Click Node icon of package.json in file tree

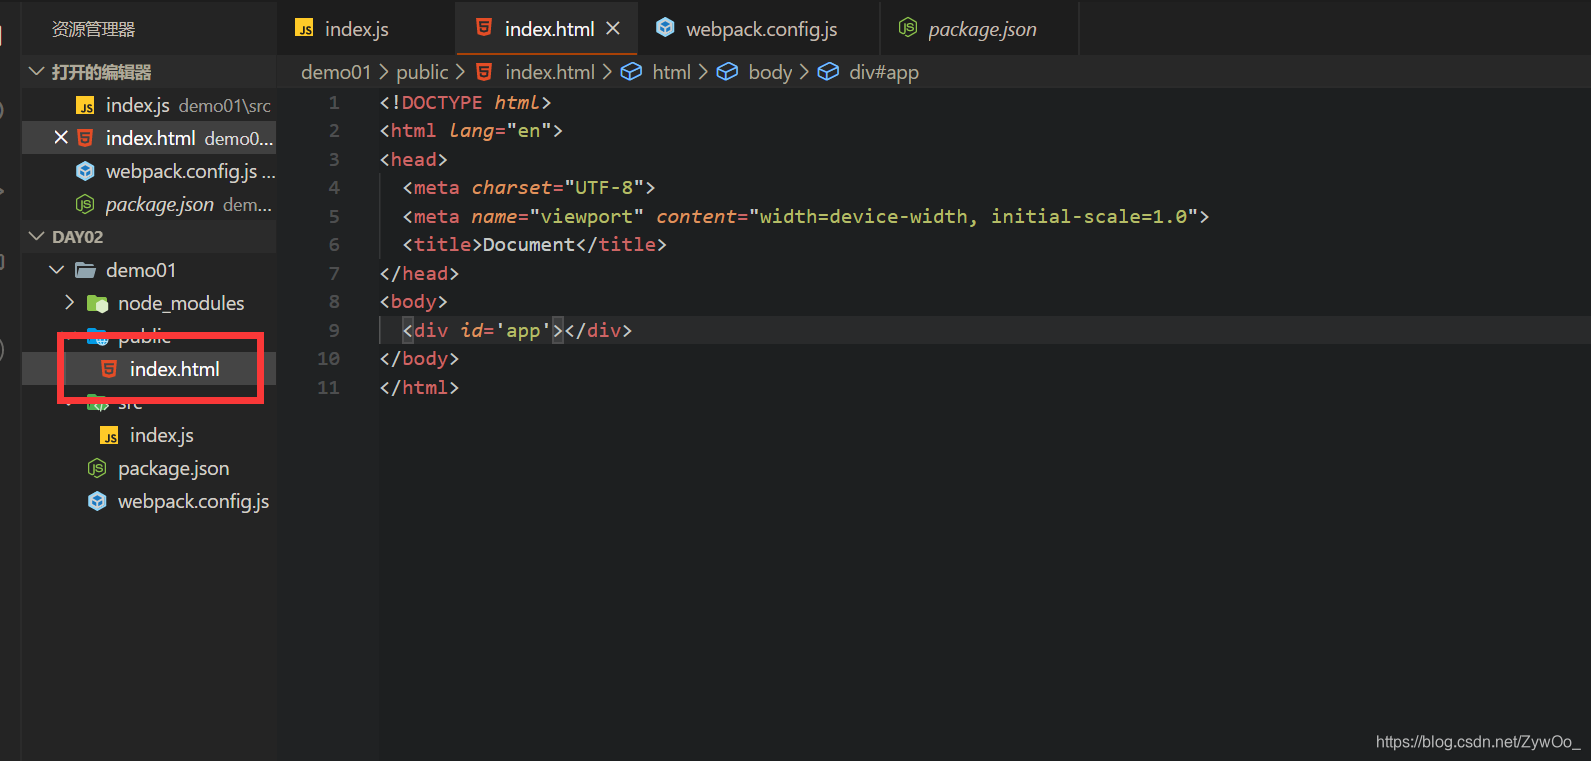click(x=97, y=468)
